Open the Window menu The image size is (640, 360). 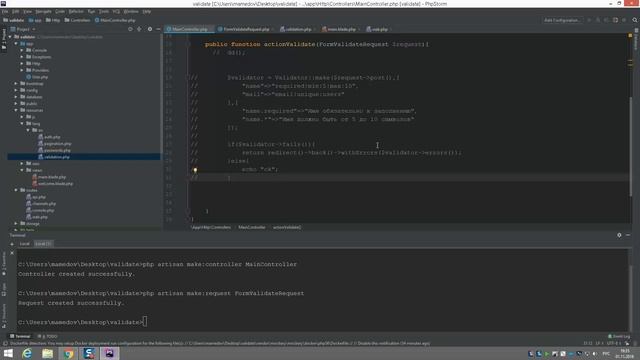131,11
